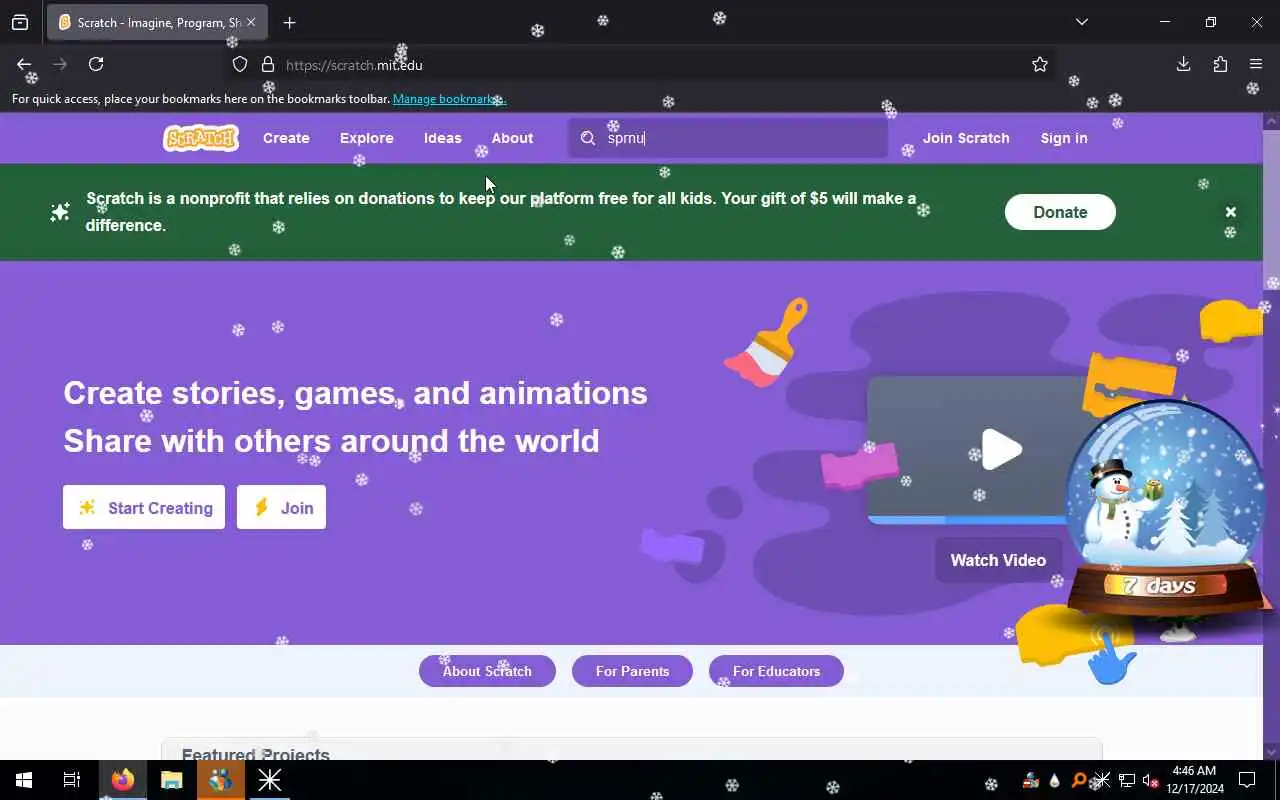
Task: Reload the current page
Action: tap(96, 64)
